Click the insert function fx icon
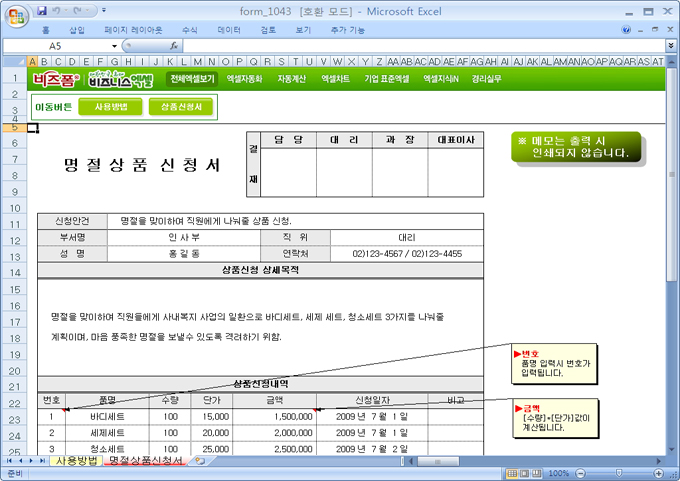 click(x=174, y=46)
